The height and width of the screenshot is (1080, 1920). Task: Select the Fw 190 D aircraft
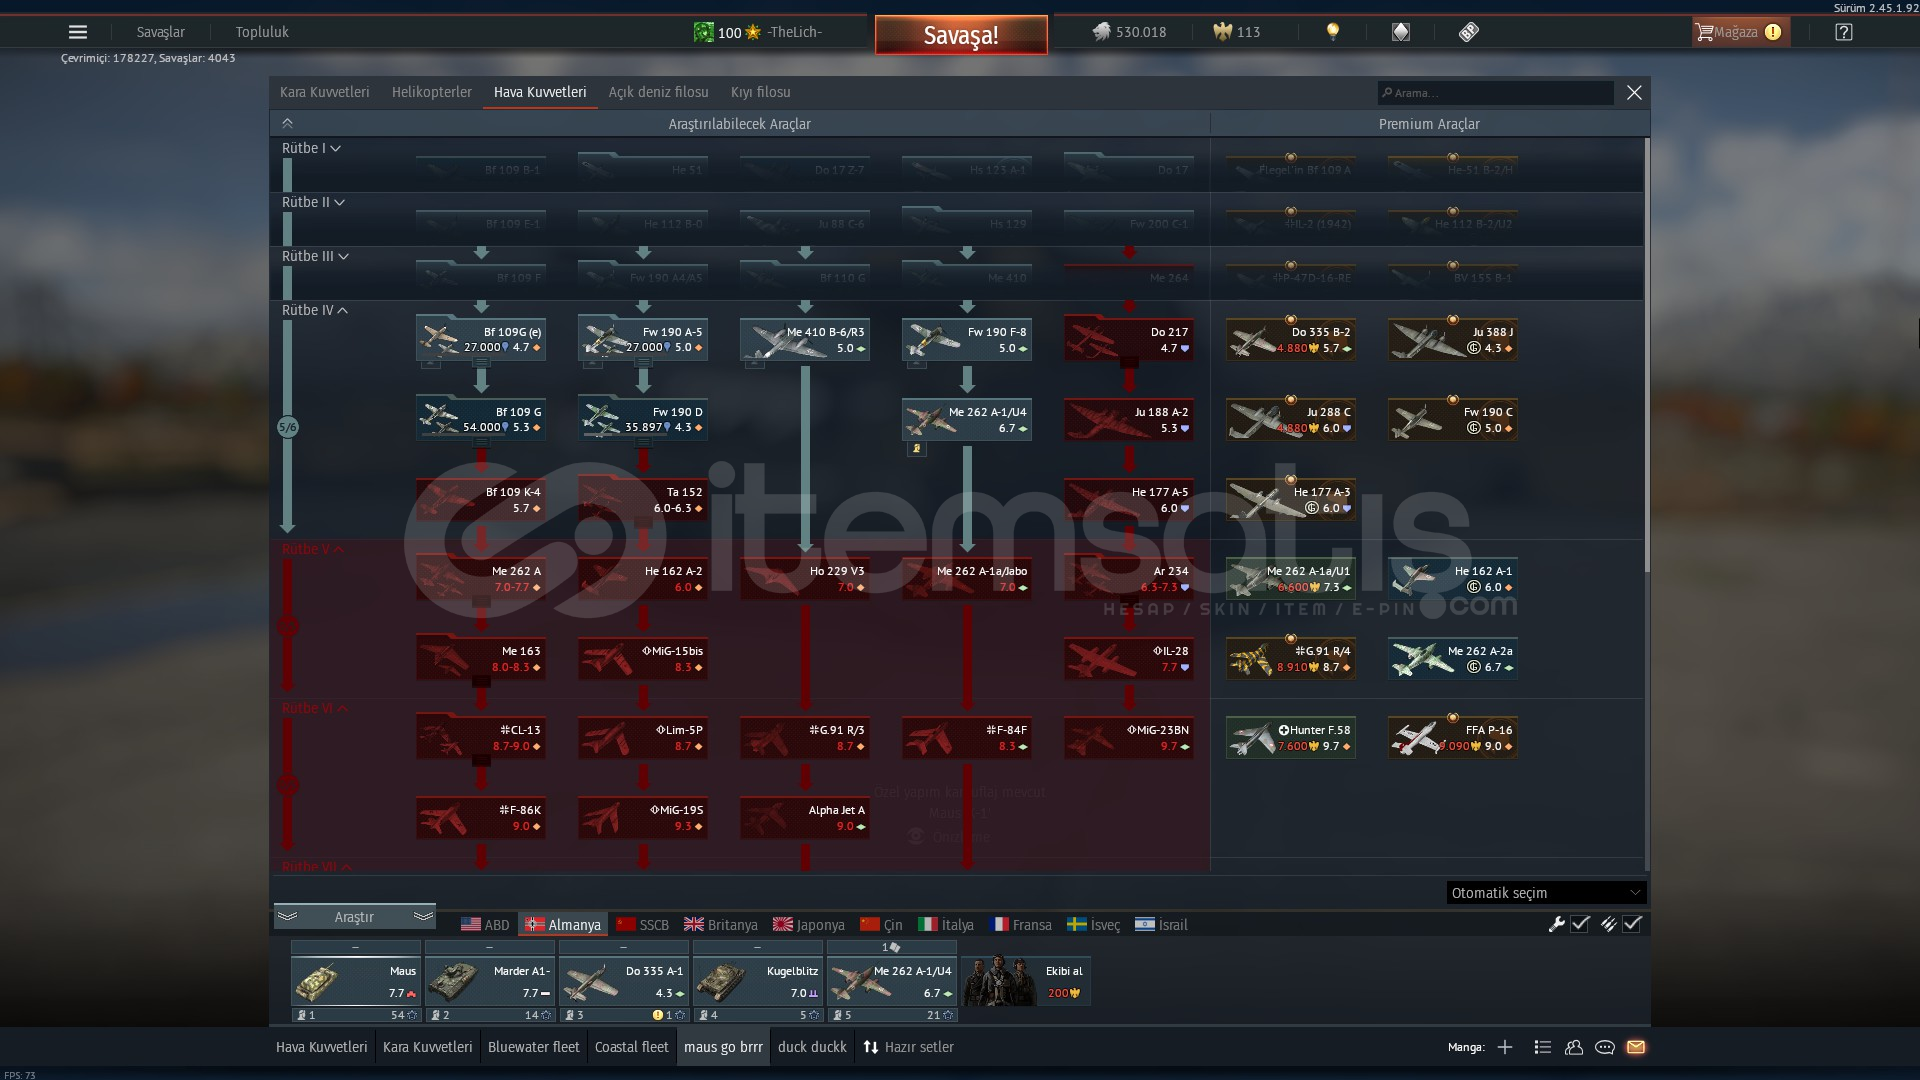click(643, 420)
